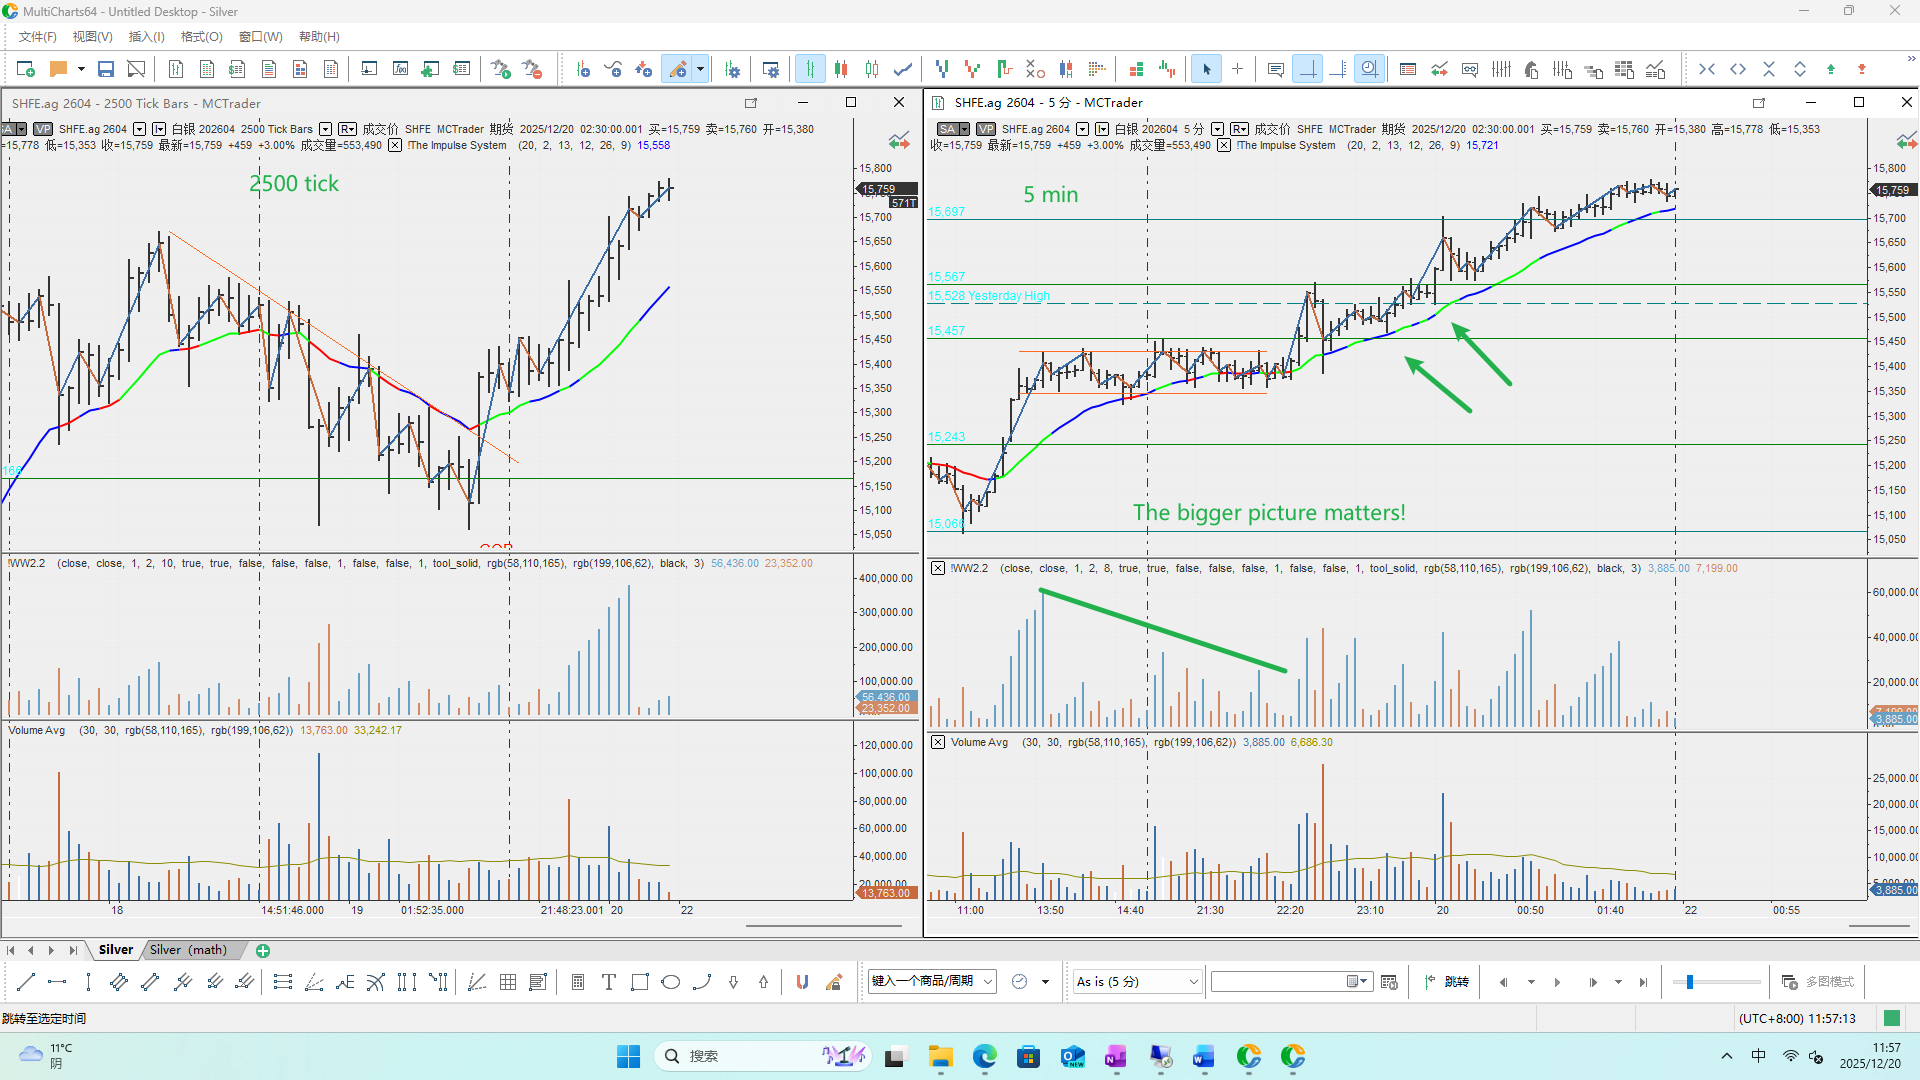Expand SHFE.ag 2604 symbol dropdown in tick chart
The width and height of the screenshot is (1920, 1080).
140,129
